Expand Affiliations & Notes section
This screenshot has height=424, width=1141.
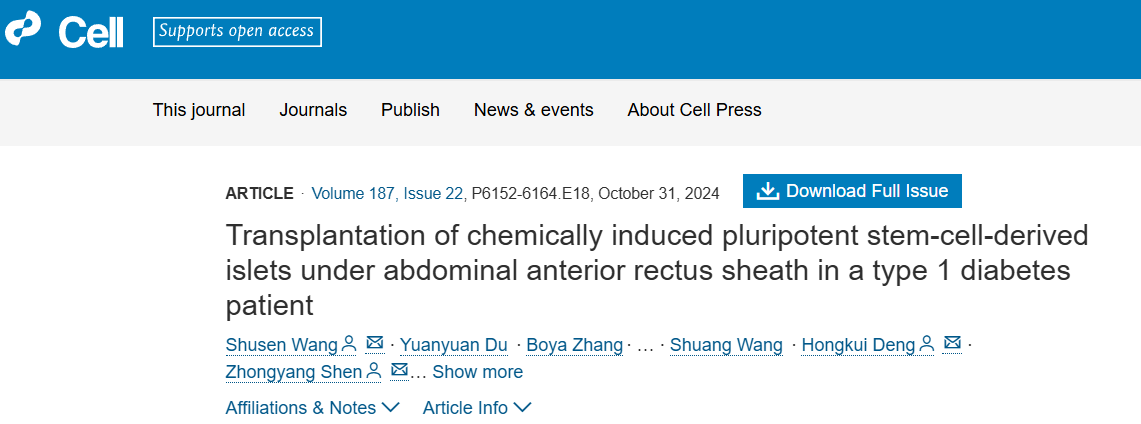point(312,408)
